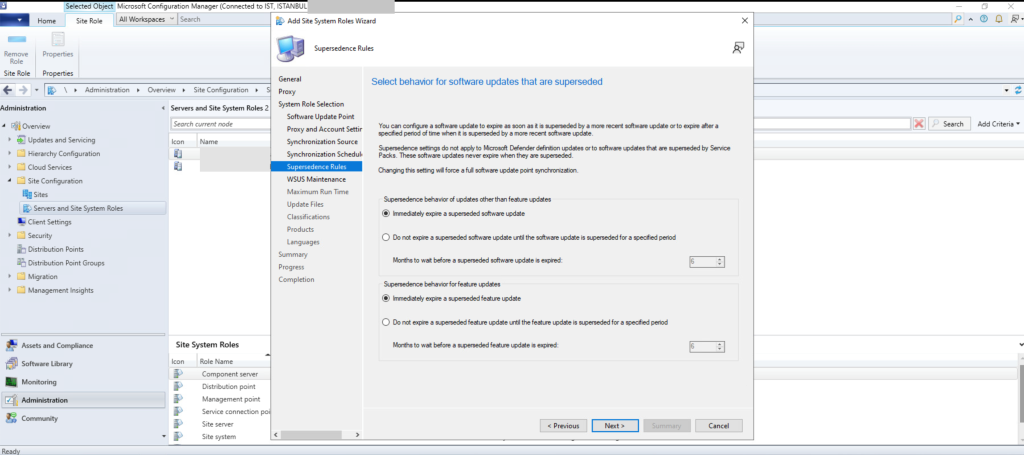The width and height of the screenshot is (1024, 455).
Task: Expand the Cloud Services folder node
Action: pos(9,168)
